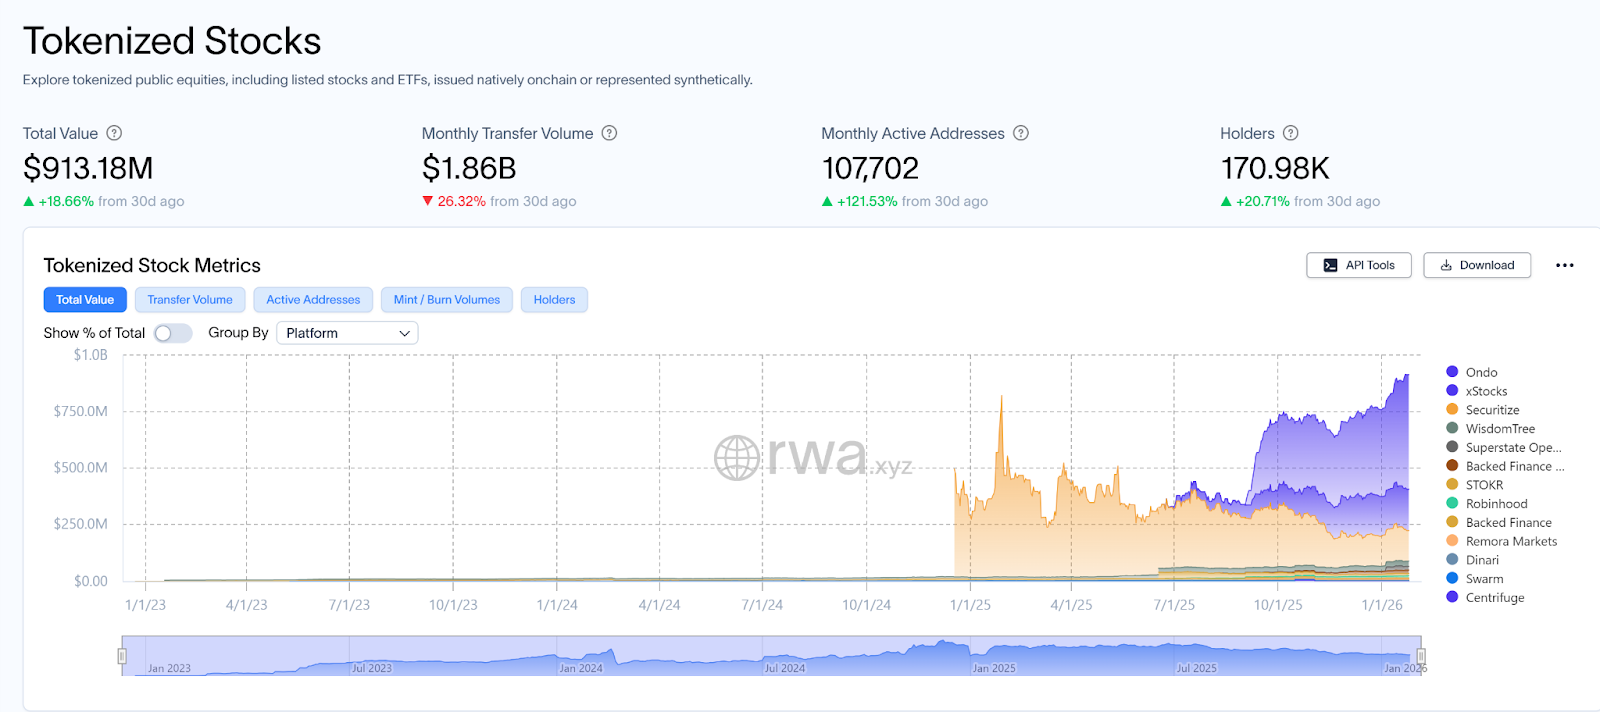Open the three-dot more options menu

point(1565,265)
